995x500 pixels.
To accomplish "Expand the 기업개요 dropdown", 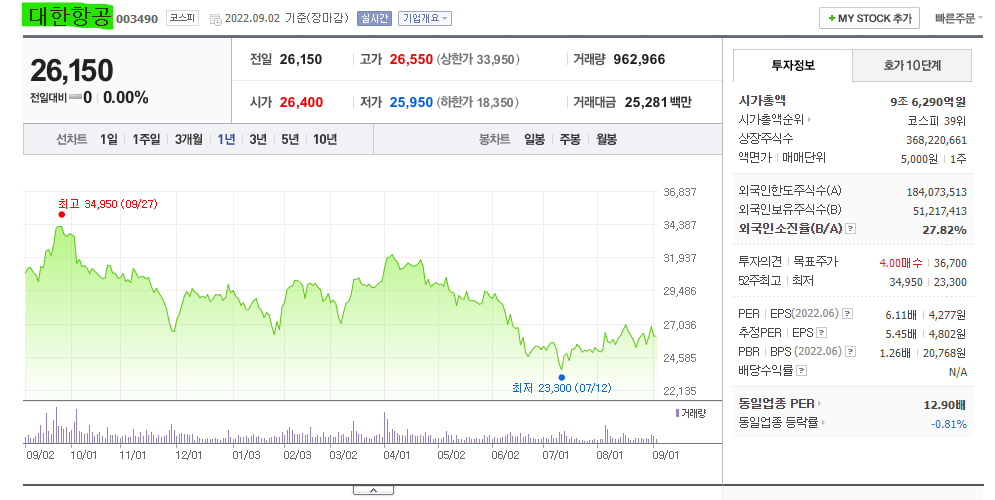I will [x=425, y=18].
